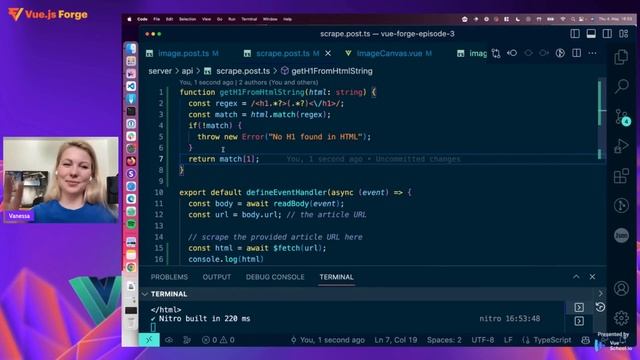
Task: Click line number 10 in the gutter
Action: (x=159, y=192)
